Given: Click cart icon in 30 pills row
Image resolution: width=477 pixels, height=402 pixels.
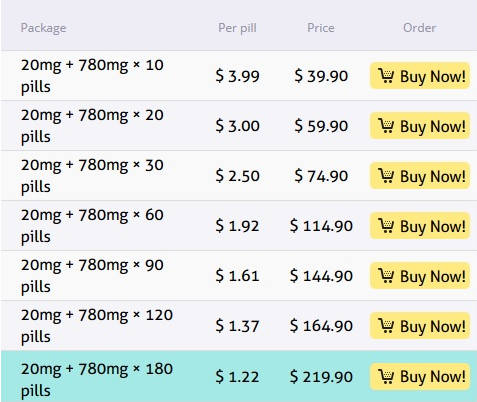Looking at the screenshot, I should coord(386,176).
